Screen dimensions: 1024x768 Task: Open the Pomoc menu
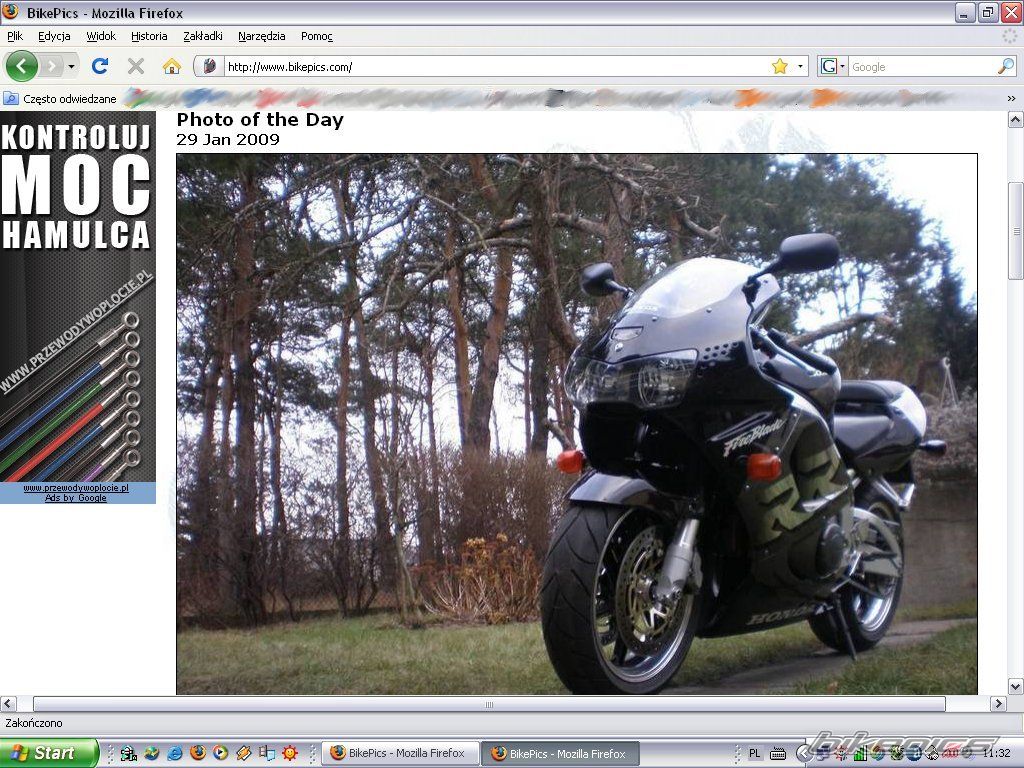pyautogui.click(x=317, y=37)
